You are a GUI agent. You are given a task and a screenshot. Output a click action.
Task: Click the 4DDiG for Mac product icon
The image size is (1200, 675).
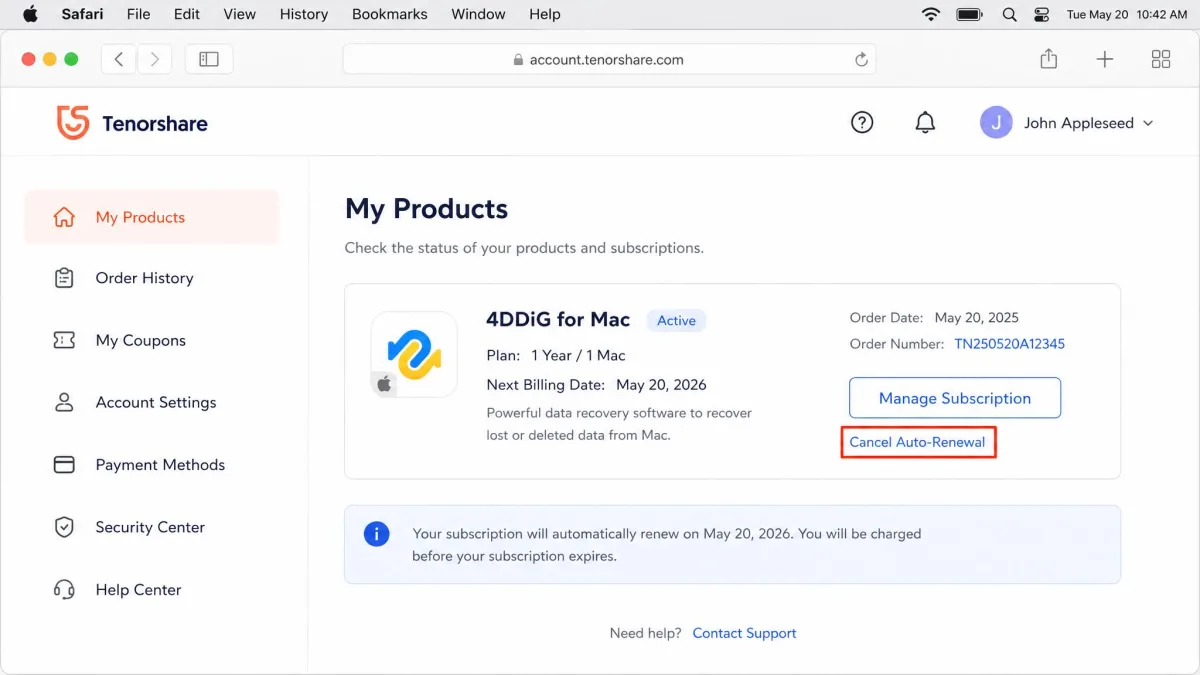click(414, 354)
